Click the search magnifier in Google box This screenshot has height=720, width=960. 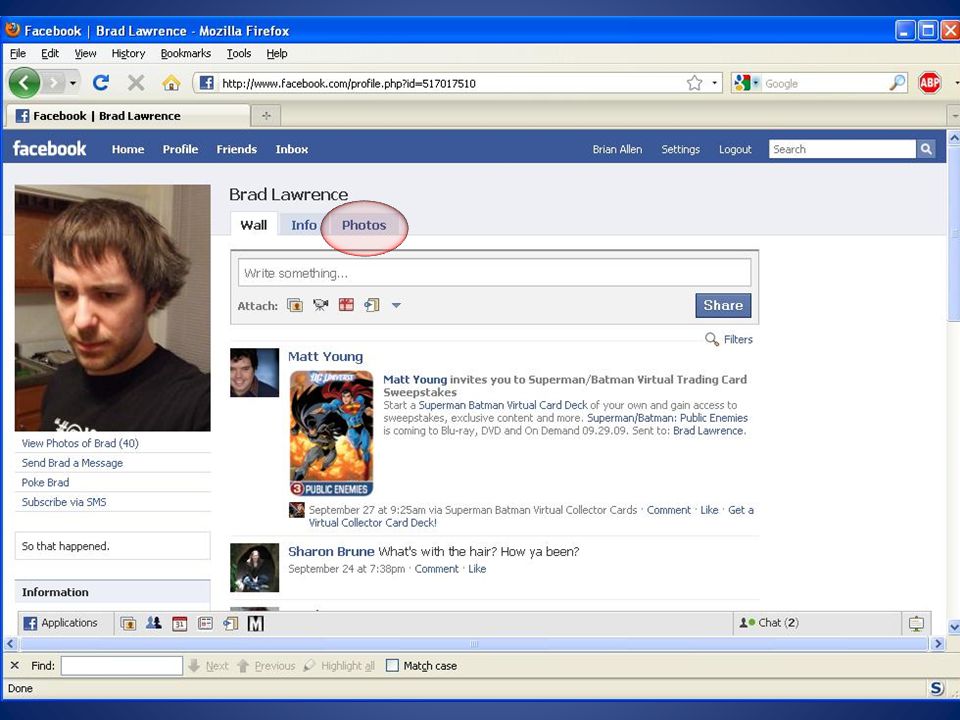[x=897, y=83]
